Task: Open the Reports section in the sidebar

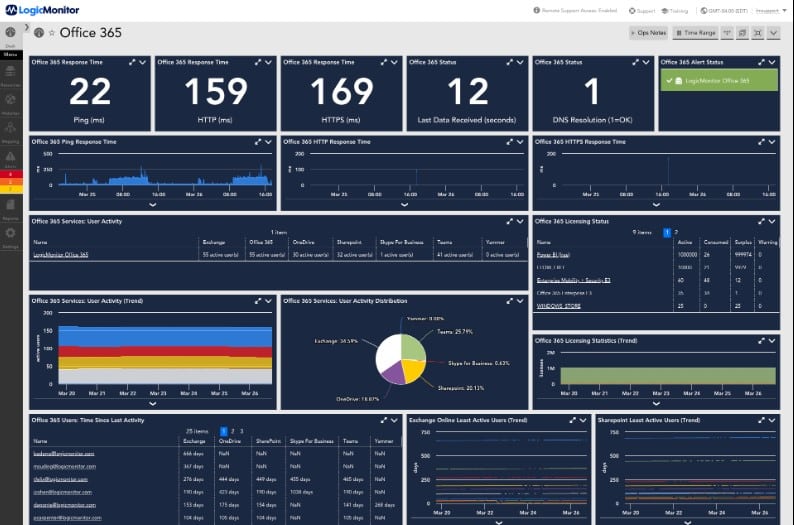Action: coord(11,209)
